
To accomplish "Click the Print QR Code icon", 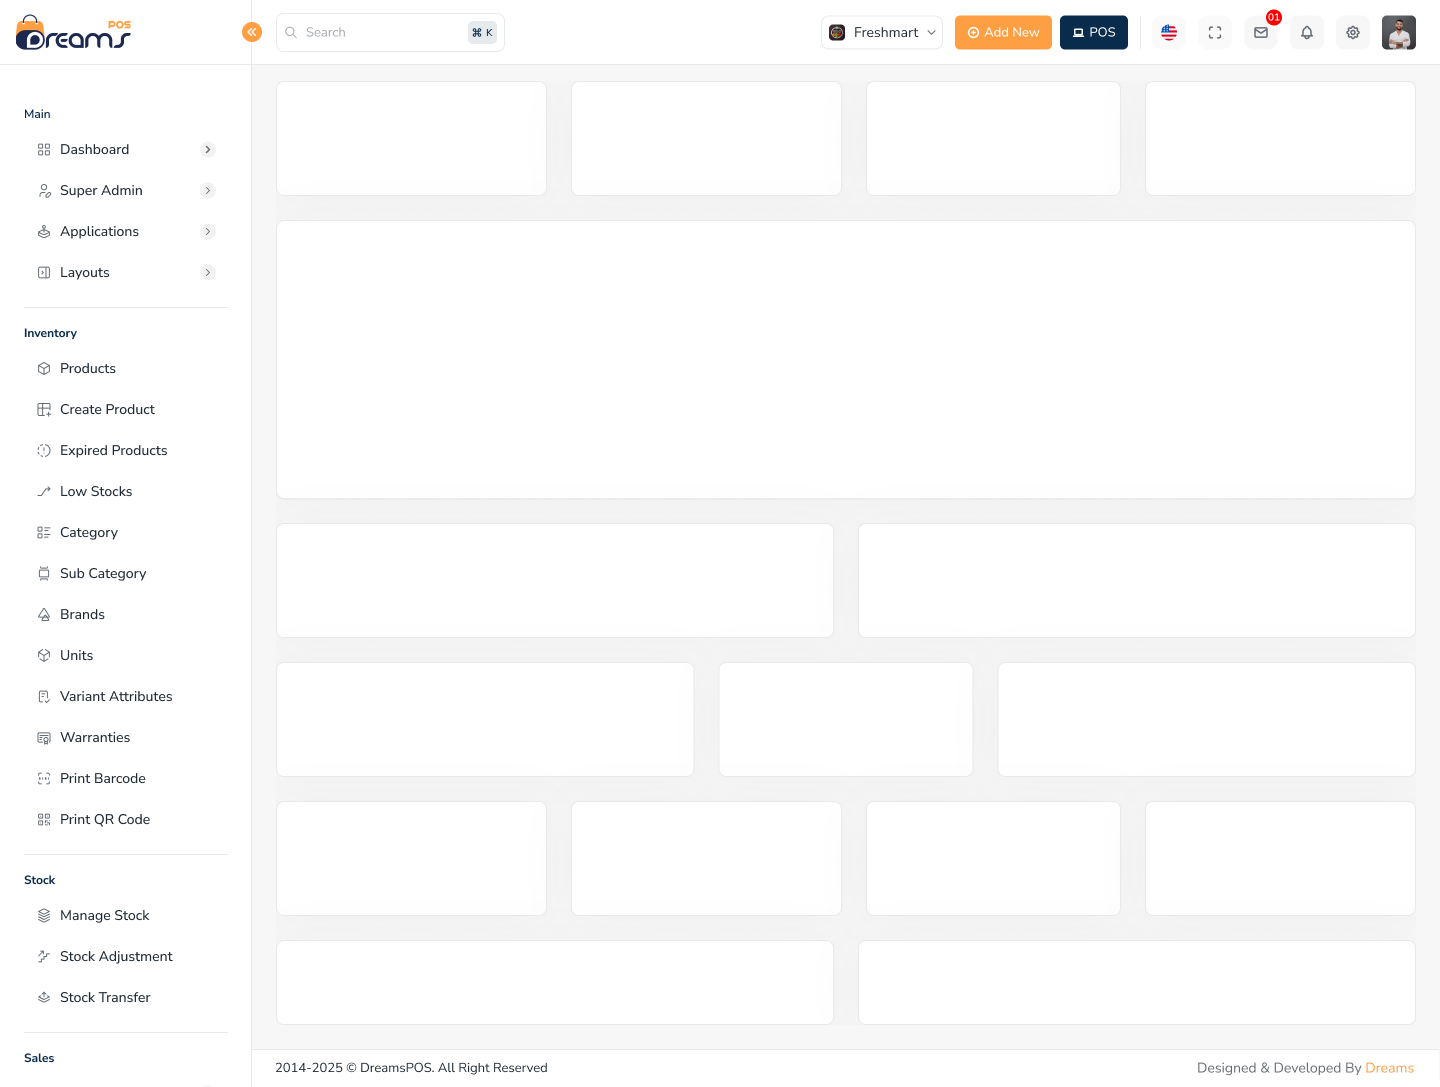I will [44, 820].
